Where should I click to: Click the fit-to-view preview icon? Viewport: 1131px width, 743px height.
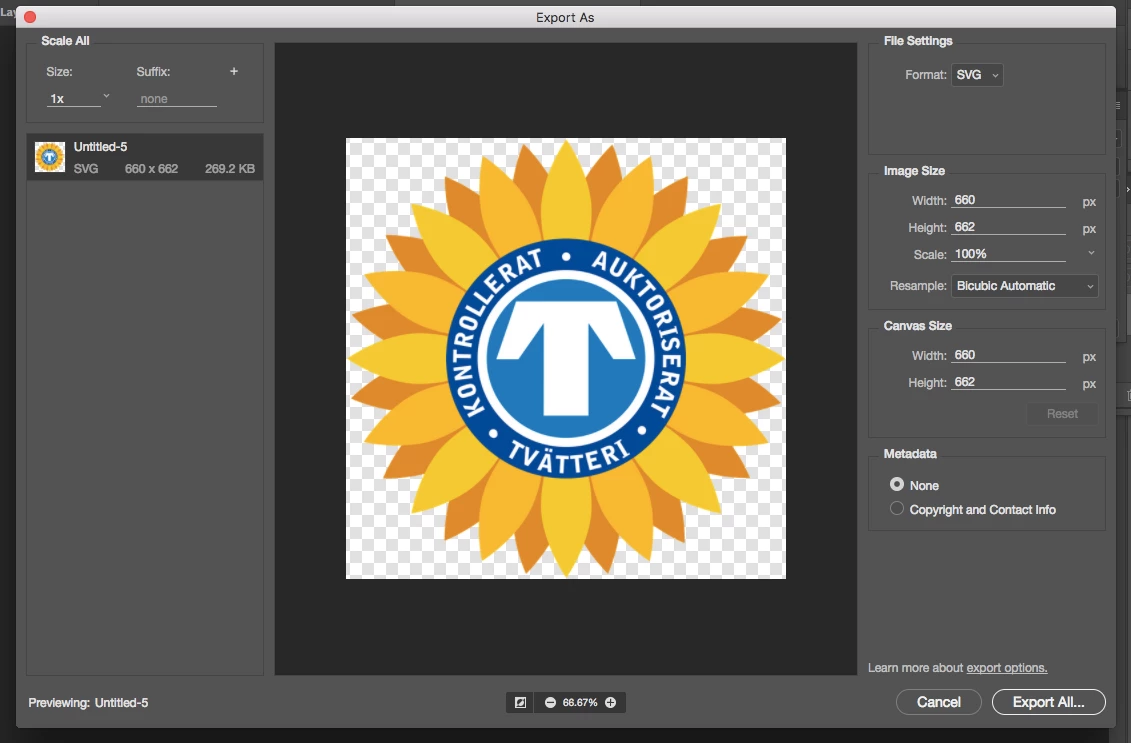520,703
